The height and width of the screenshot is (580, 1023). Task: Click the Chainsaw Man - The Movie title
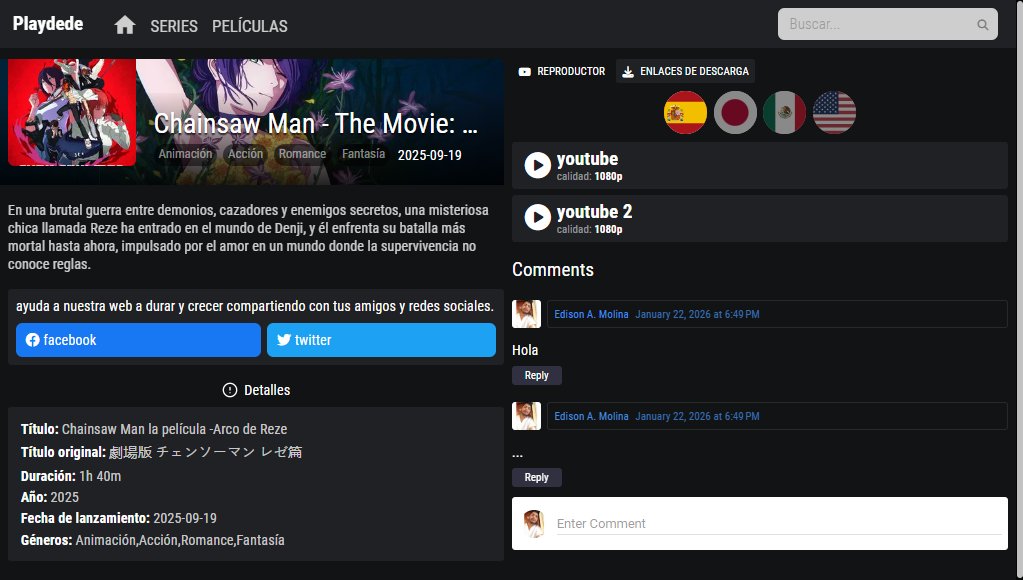coord(316,123)
